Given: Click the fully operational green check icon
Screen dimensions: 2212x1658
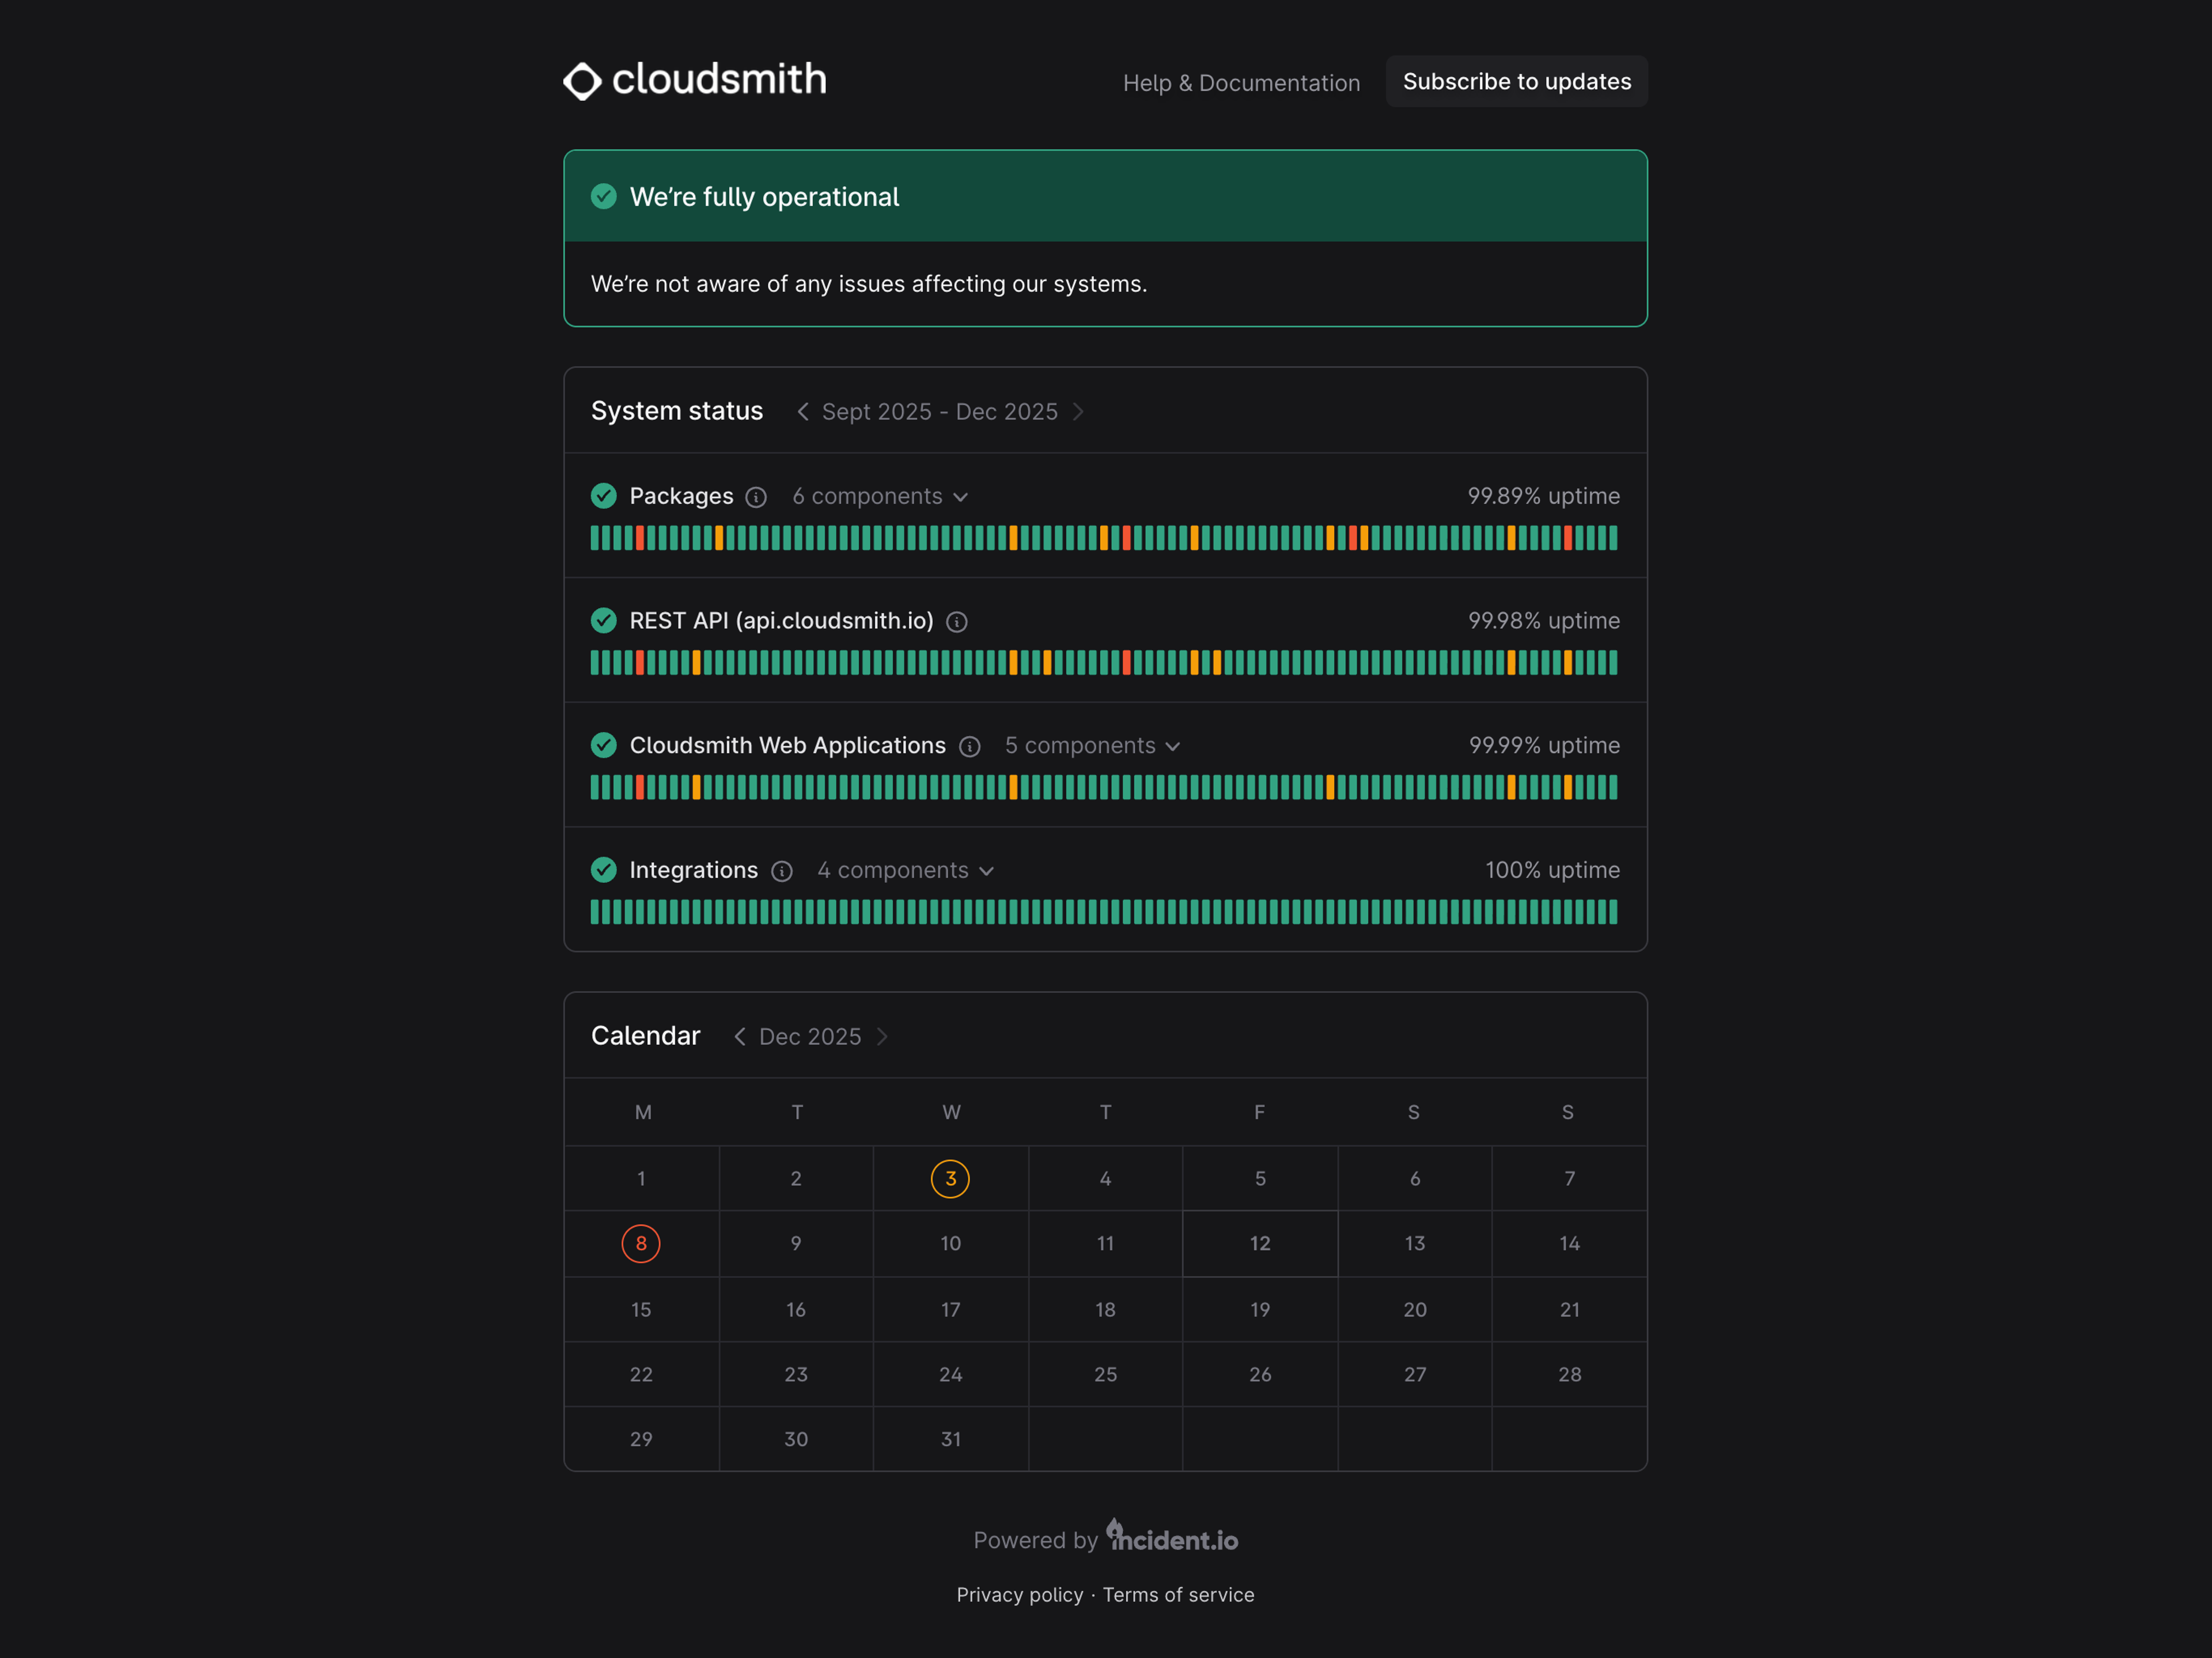Looking at the screenshot, I should 604,196.
